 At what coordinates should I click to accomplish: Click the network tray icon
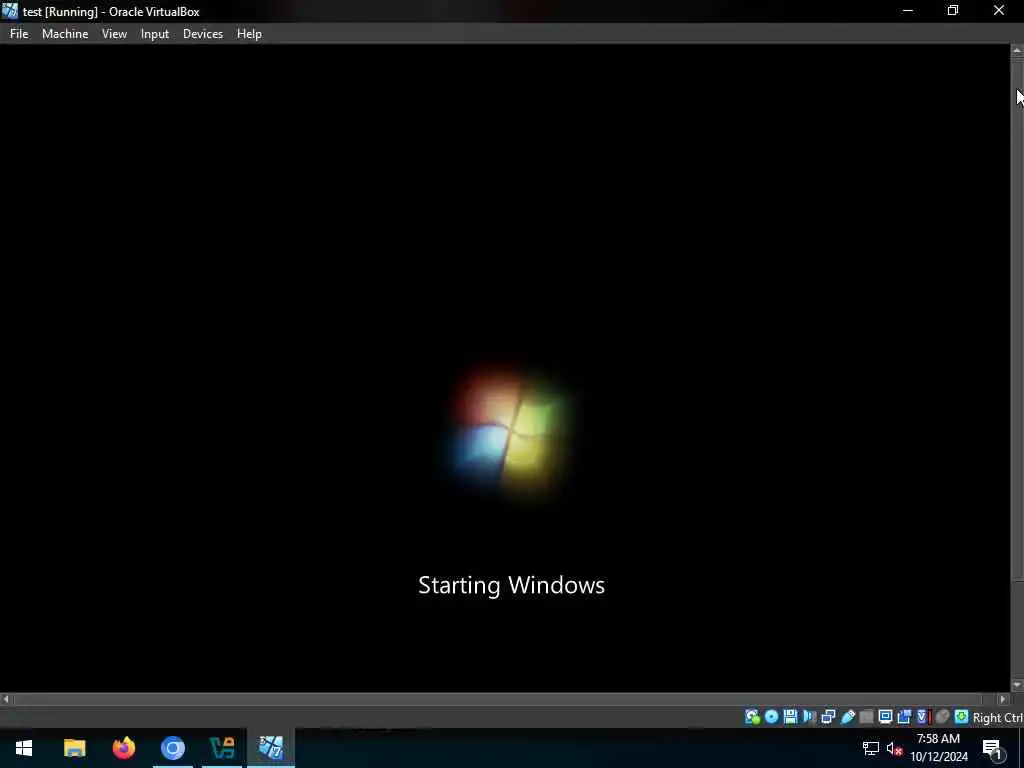tap(871, 748)
